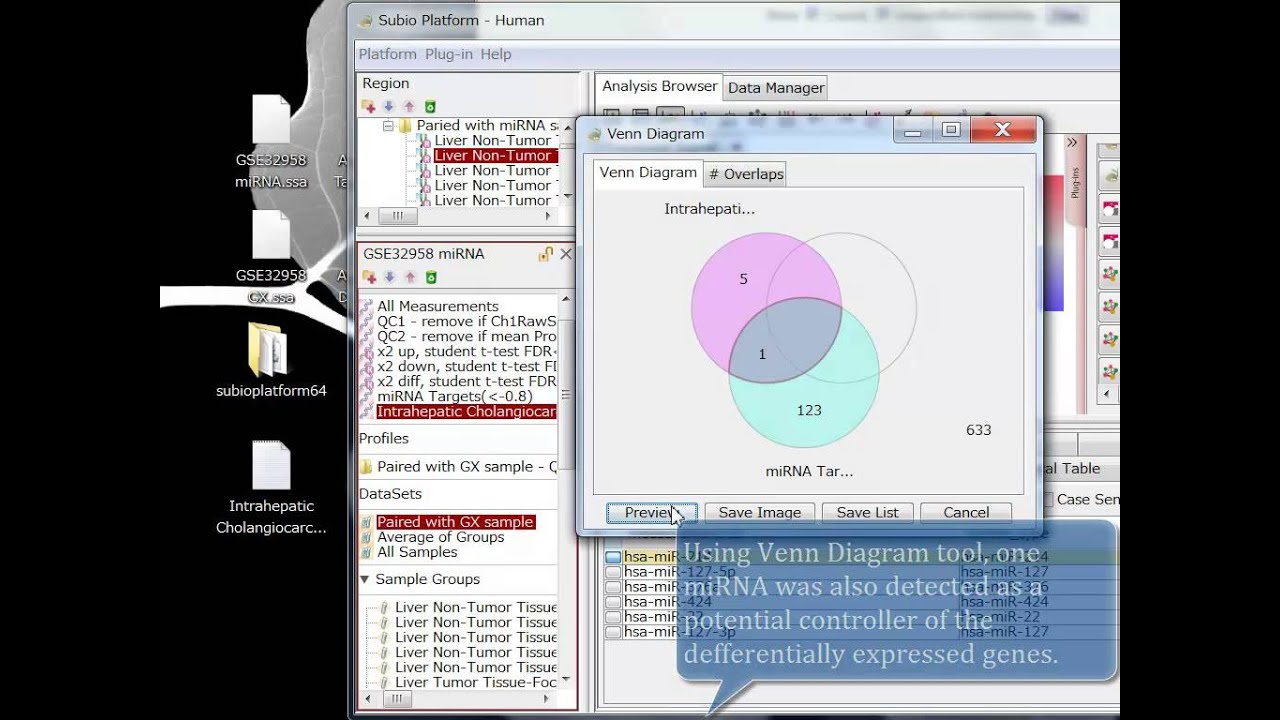1280x720 pixels.
Task: Click Sample Groups horizontal scrollbar thumb
Action: pyautogui.click(x=398, y=698)
